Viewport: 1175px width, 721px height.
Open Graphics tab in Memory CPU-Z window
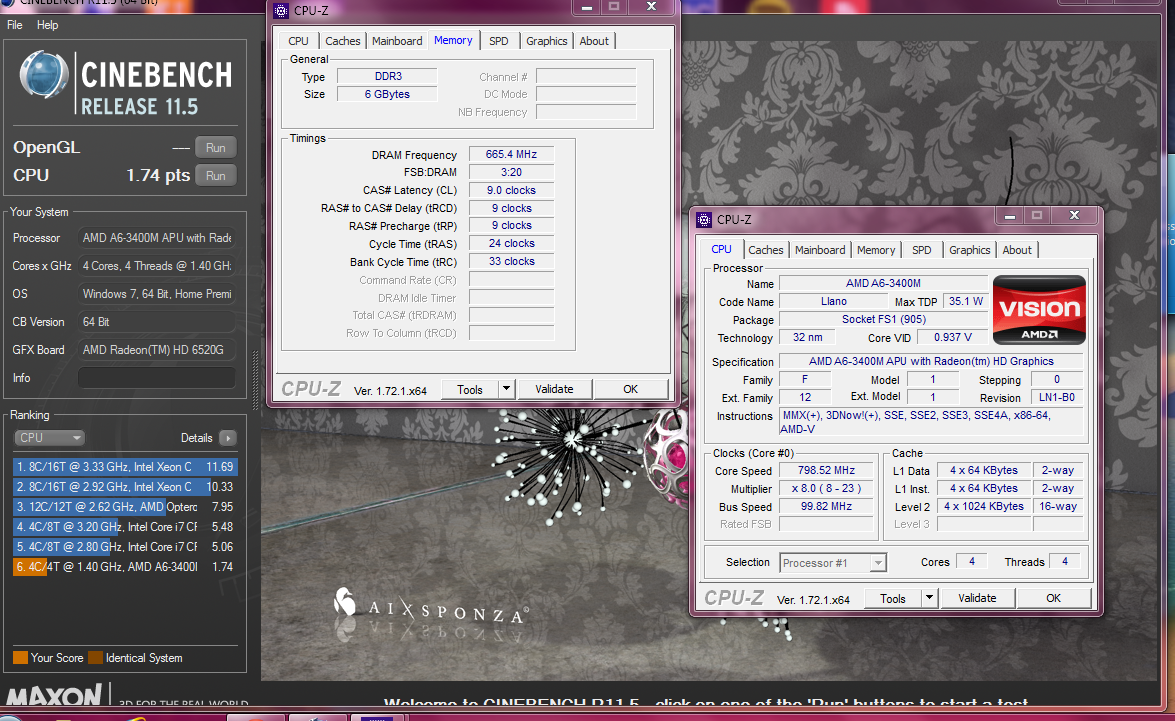[546, 41]
